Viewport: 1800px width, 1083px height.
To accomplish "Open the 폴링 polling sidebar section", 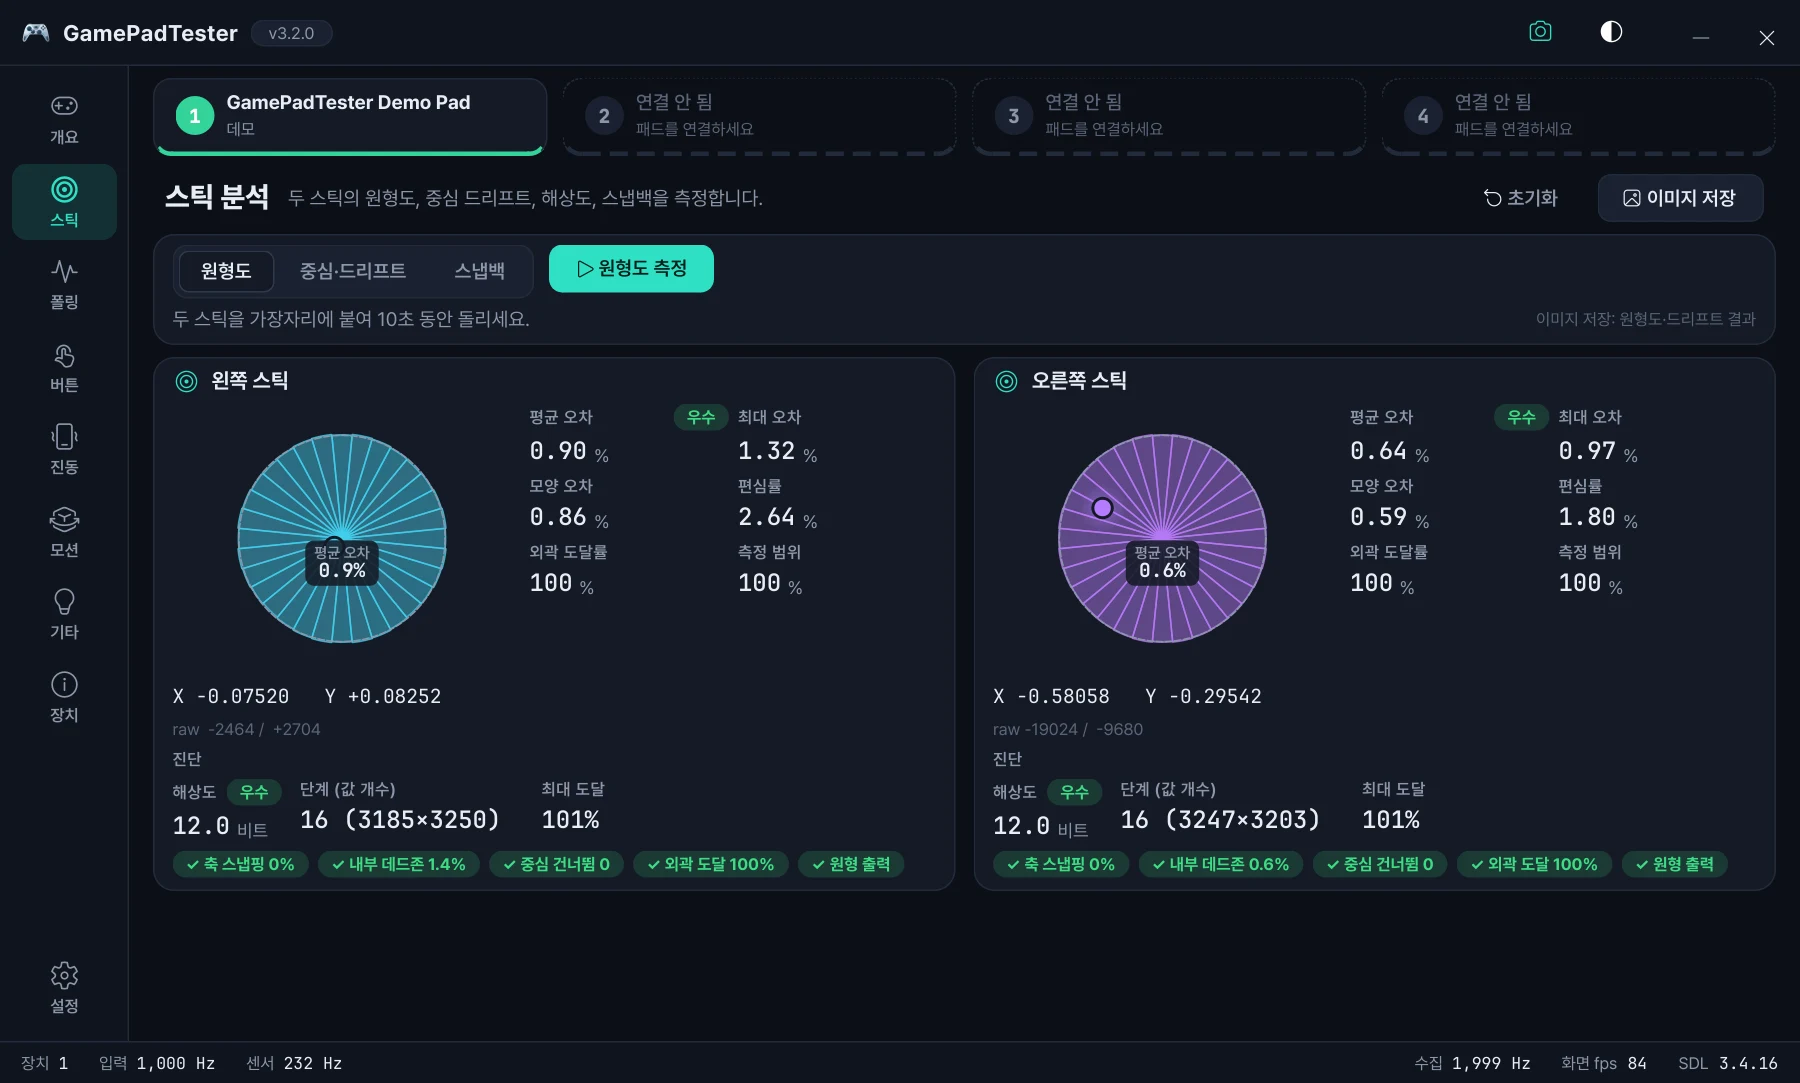I will 64,285.
